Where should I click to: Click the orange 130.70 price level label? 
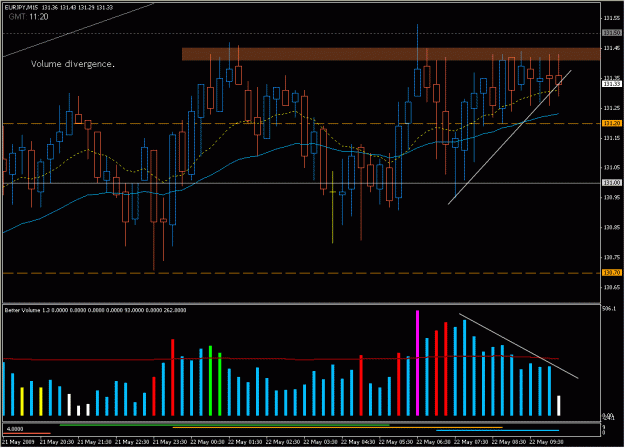[612, 273]
